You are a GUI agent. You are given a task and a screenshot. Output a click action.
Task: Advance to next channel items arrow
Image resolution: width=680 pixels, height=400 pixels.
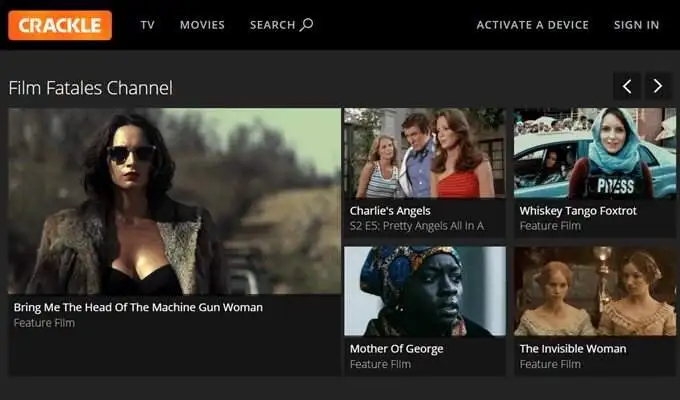[x=658, y=86]
